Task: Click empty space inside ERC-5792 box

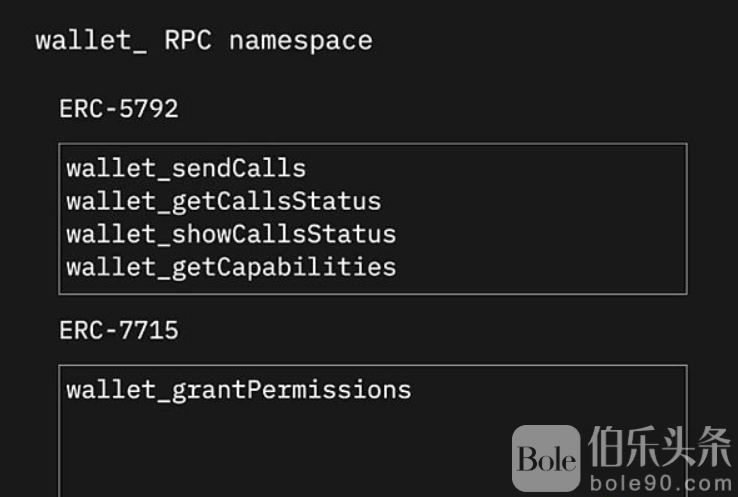Action: click(541, 219)
